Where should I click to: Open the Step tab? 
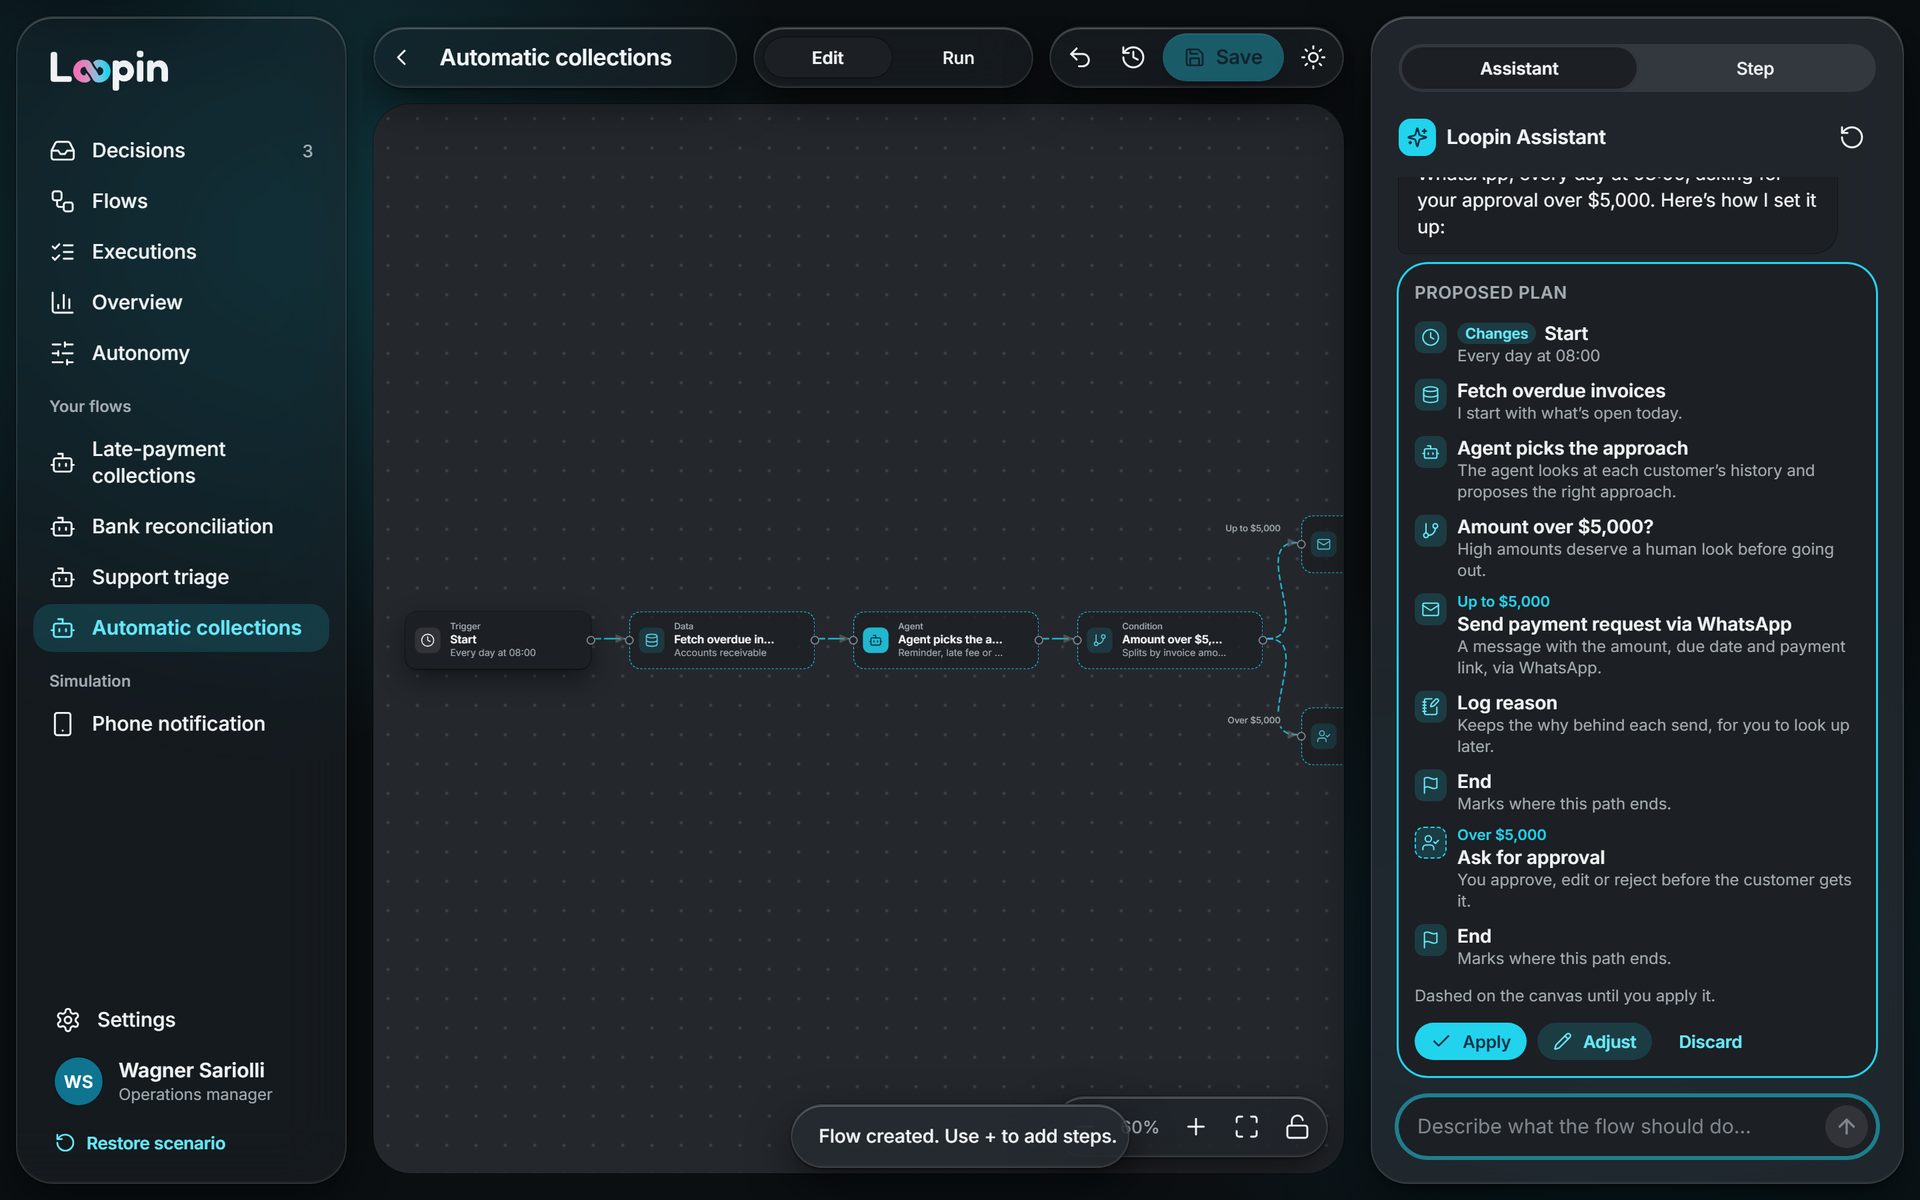pos(1754,68)
